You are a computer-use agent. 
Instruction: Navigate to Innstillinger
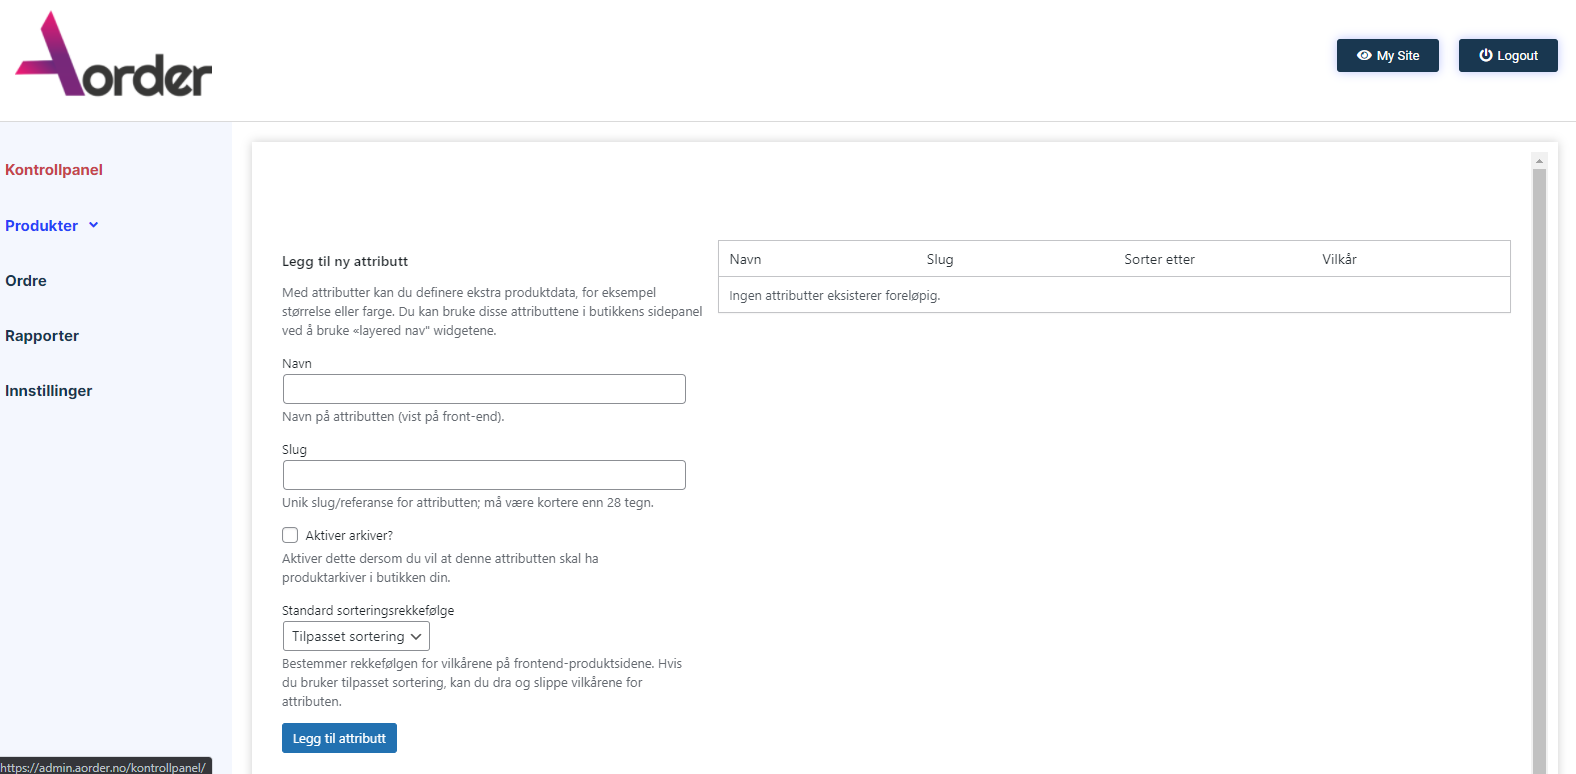[49, 391]
